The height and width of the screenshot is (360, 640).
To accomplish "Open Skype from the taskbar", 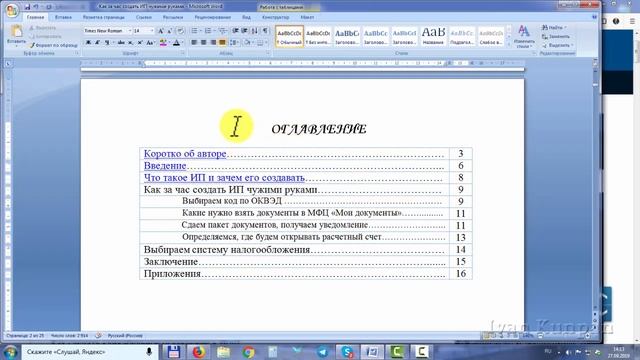I will click(x=347, y=351).
